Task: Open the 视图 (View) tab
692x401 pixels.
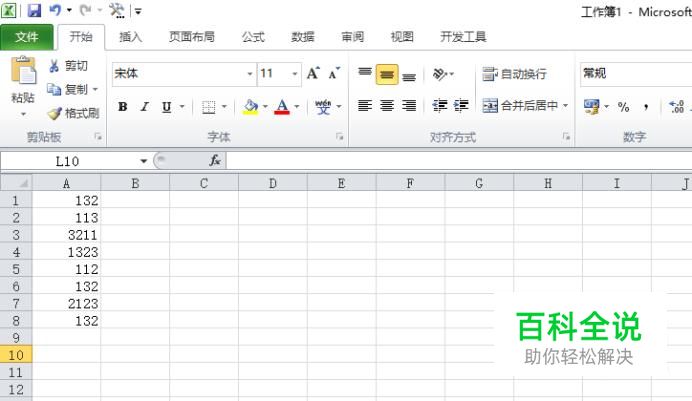Action: (x=402, y=37)
